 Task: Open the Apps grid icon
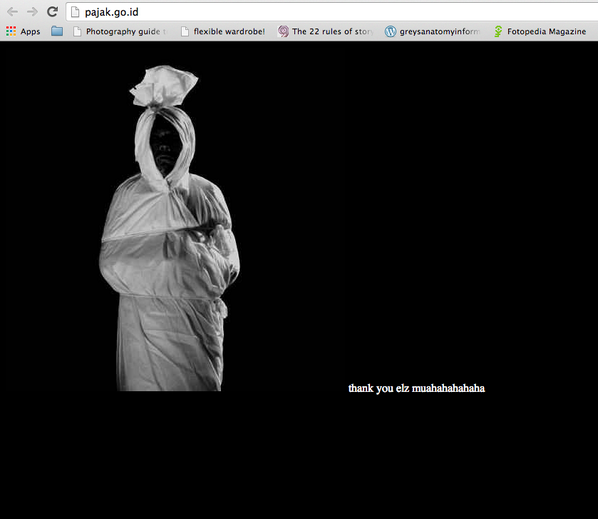(11, 31)
